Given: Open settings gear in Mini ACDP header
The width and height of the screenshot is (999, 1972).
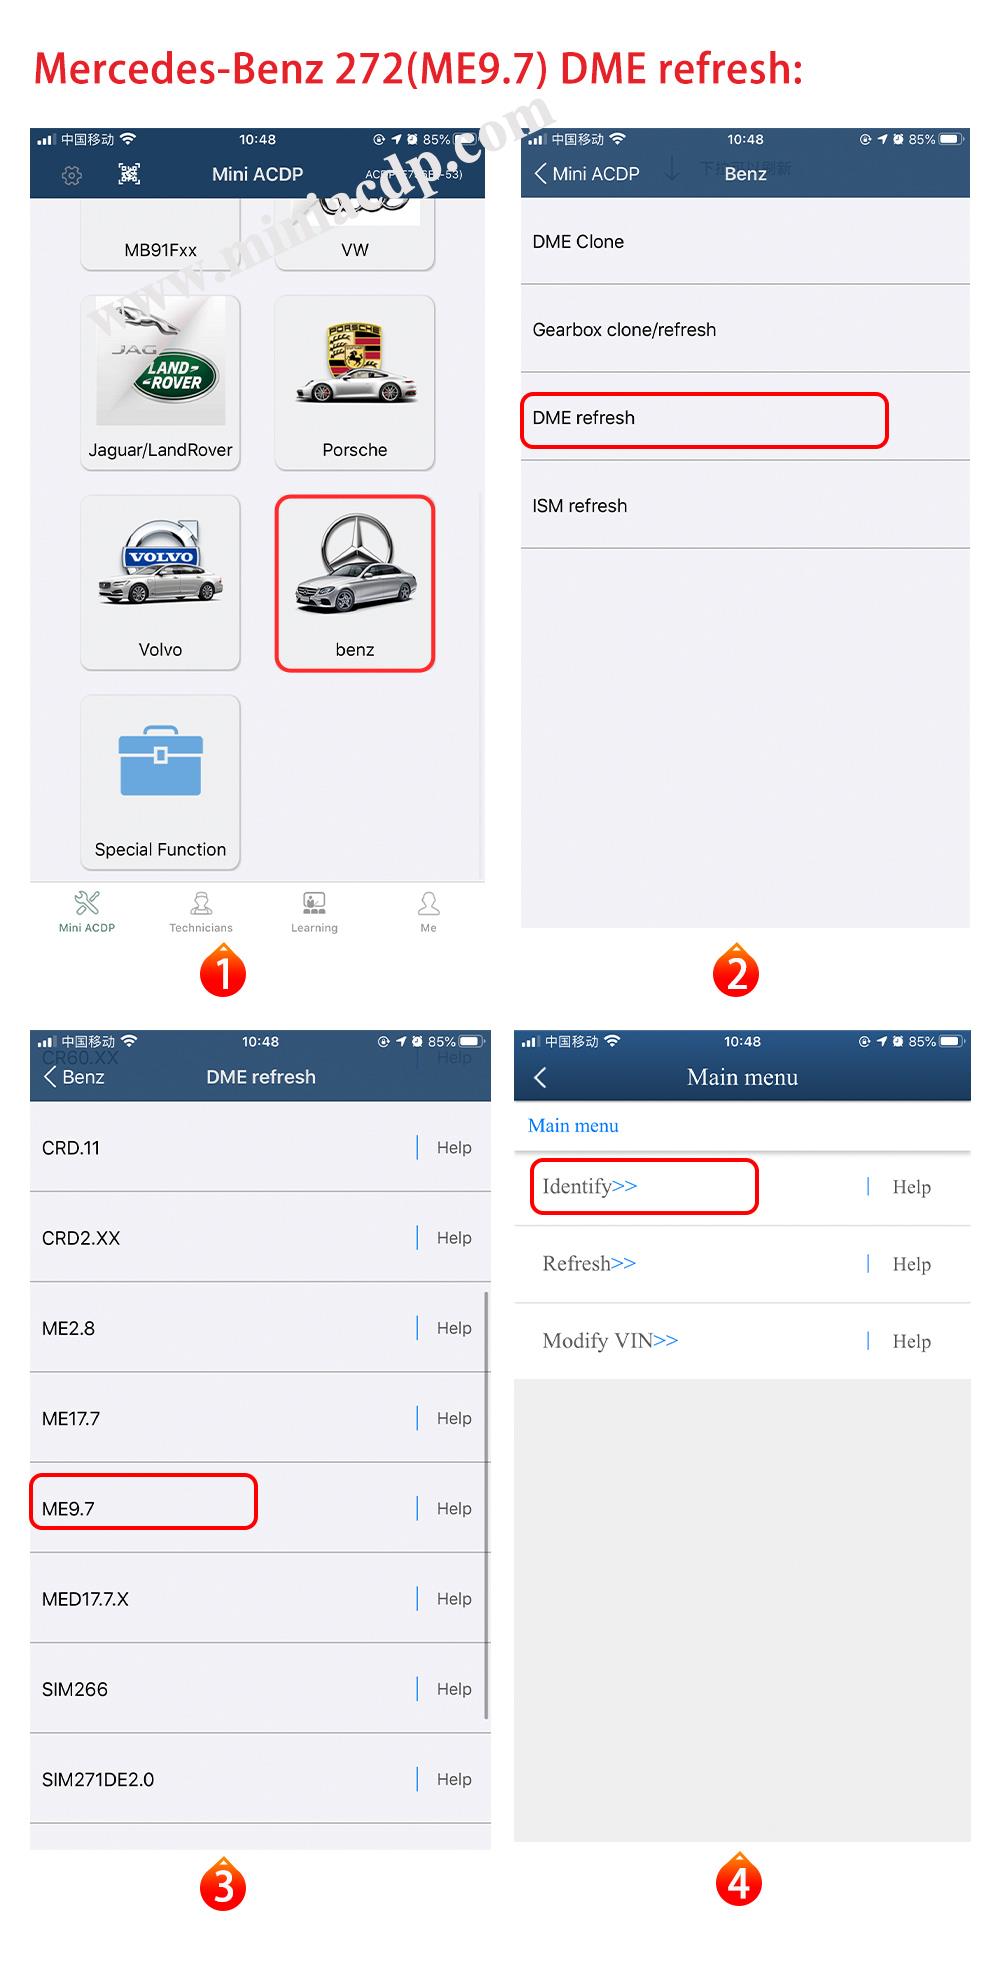Looking at the screenshot, I should tap(72, 175).
